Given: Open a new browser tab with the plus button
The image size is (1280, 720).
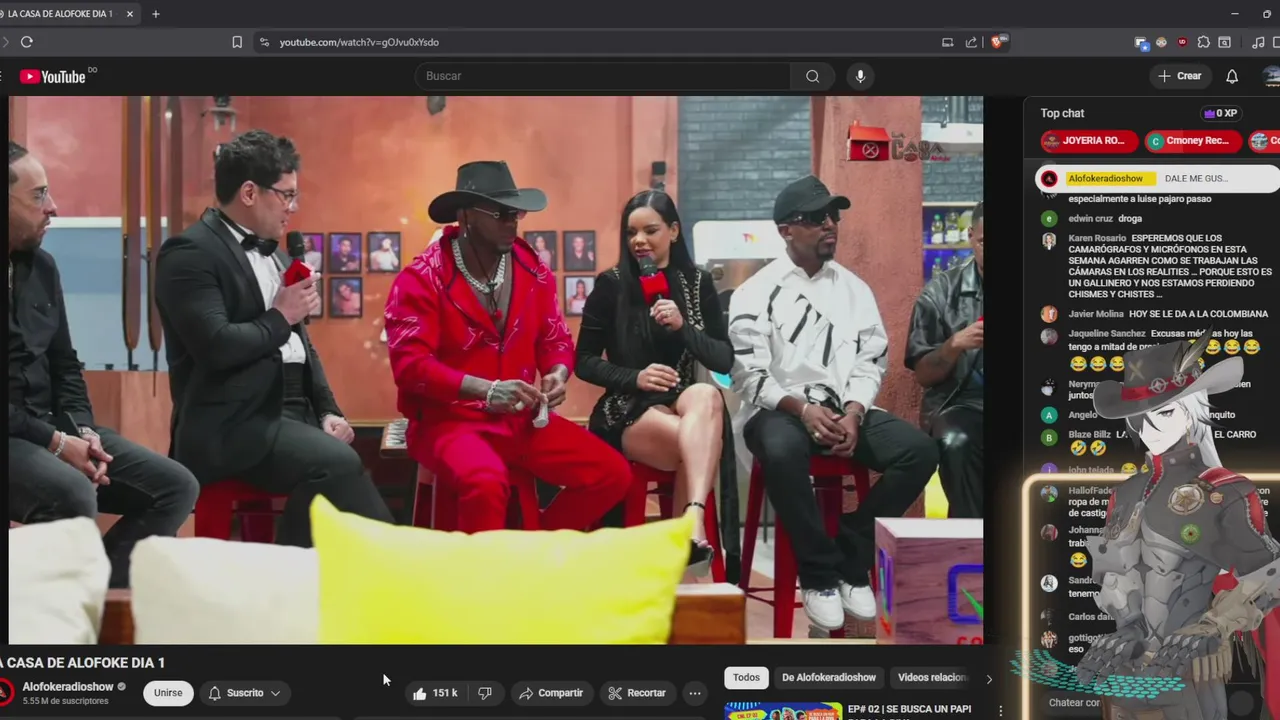Looking at the screenshot, I should [155, 14].
